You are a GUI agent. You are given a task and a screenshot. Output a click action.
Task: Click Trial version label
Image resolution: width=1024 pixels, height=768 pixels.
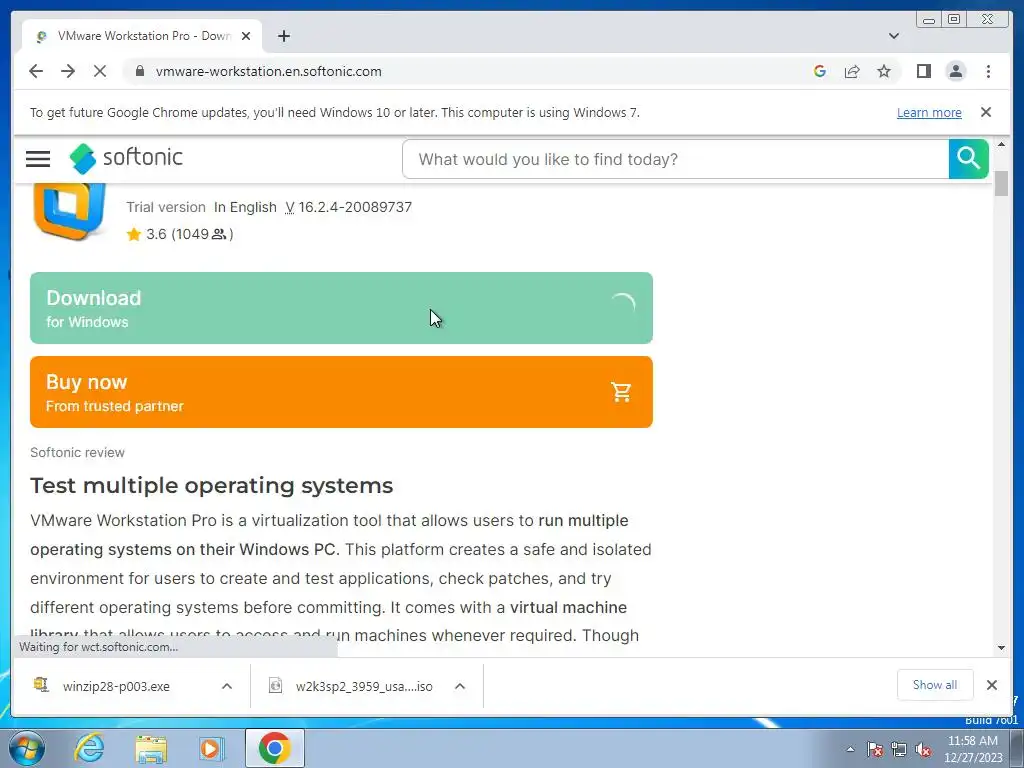pos(166,207)
